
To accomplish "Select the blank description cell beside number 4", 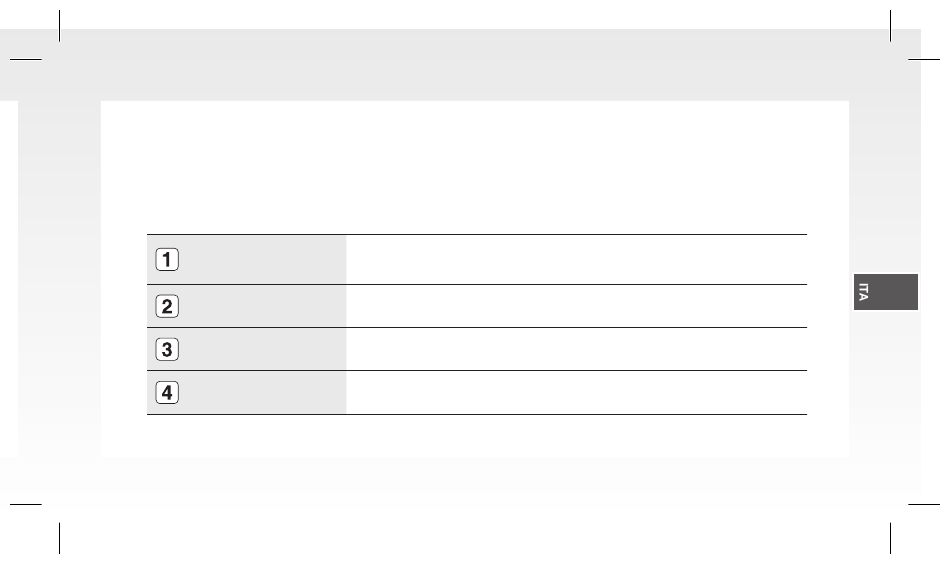I will tap(576, 393).
